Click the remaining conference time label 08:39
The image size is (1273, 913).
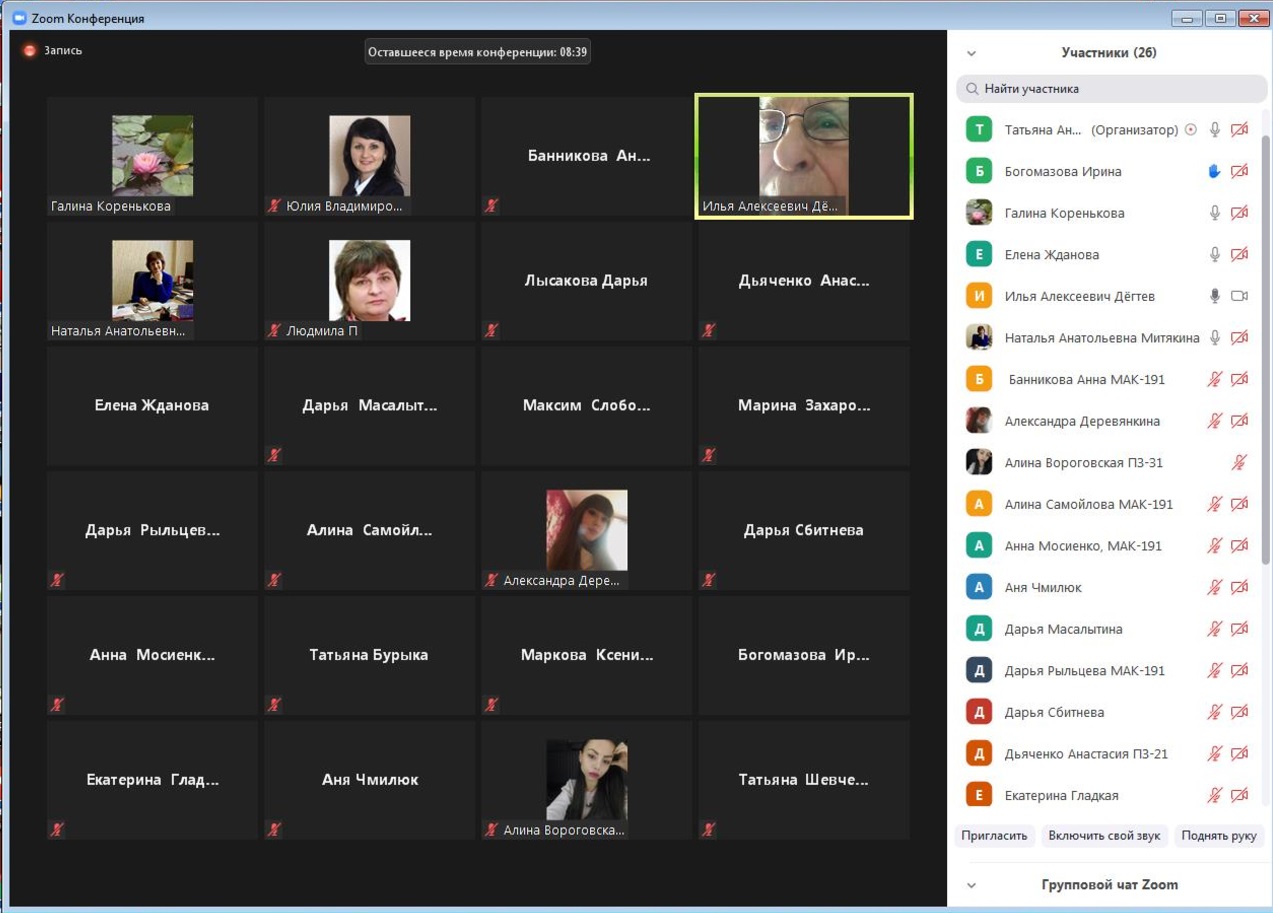(478, 52)
